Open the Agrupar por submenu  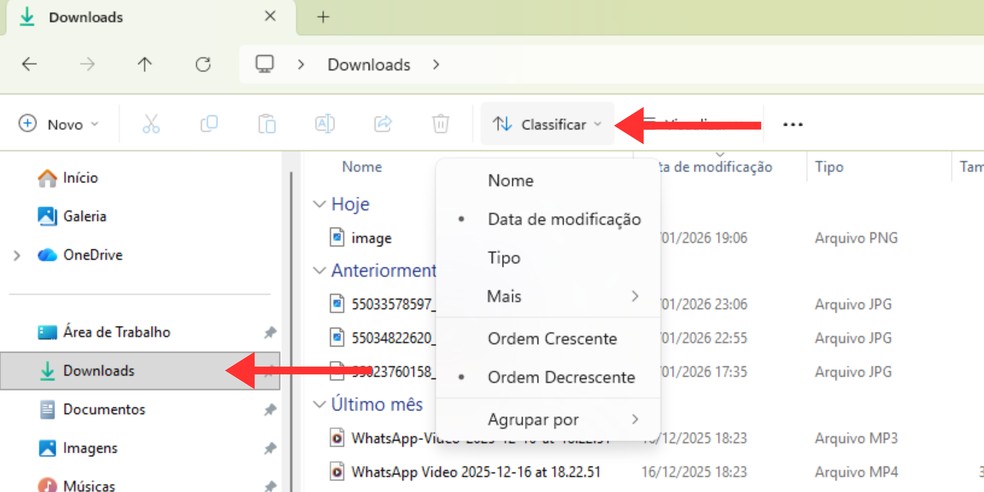point(548,419)
